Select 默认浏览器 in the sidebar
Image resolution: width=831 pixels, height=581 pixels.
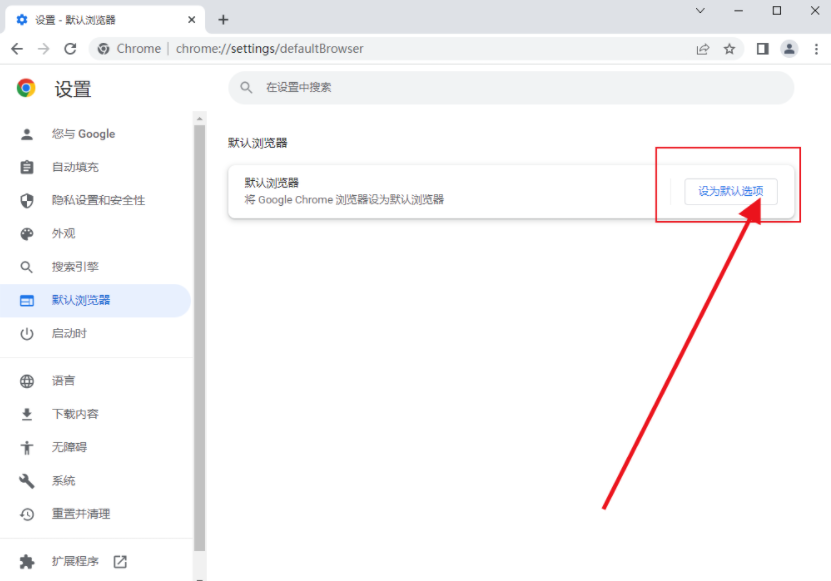[x=95, y=301]
